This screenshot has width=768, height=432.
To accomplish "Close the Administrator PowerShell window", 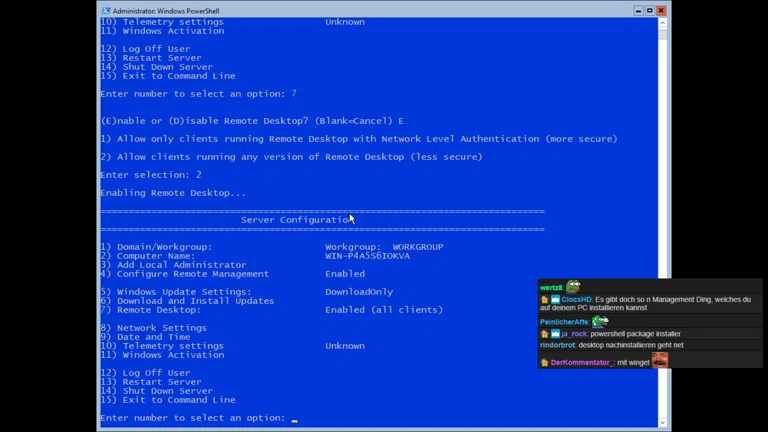I will [661, 10].
